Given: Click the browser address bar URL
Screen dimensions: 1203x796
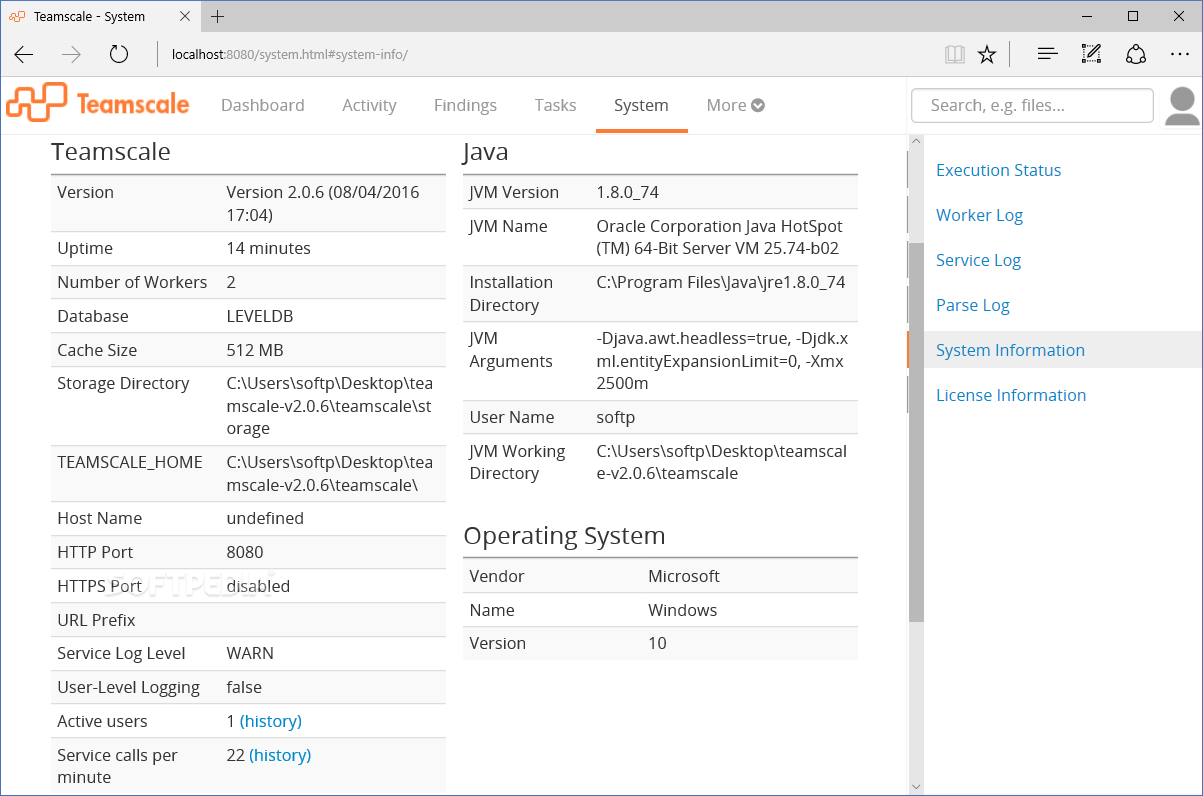Looking at the screenshot, I should 289,55.
